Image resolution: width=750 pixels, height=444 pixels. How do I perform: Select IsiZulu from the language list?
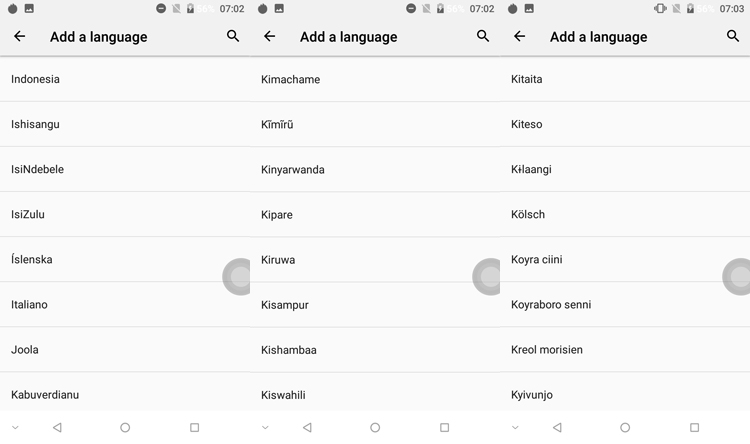click(x=125, y=214)
